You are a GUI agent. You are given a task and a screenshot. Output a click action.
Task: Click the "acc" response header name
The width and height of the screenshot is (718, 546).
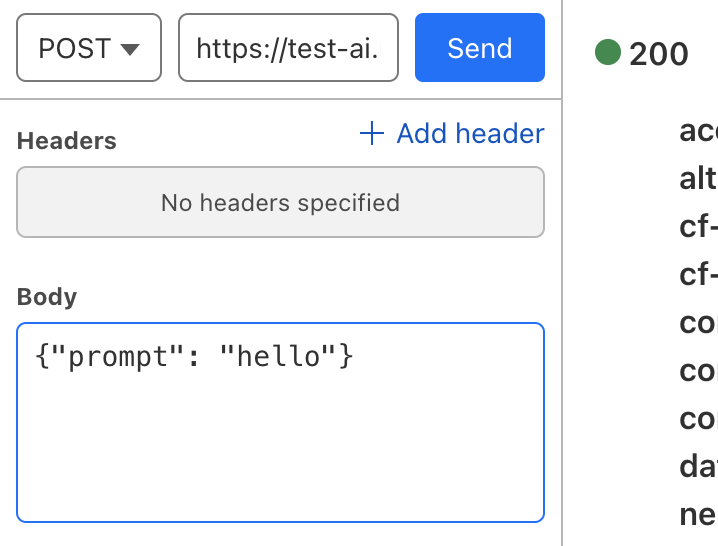coord(698,131)
